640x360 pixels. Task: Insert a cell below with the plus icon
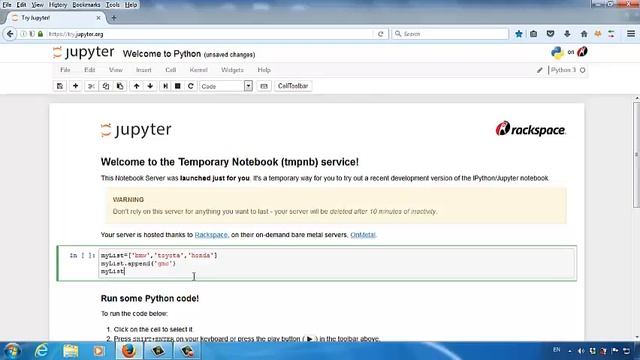click(x=75, y=86)
